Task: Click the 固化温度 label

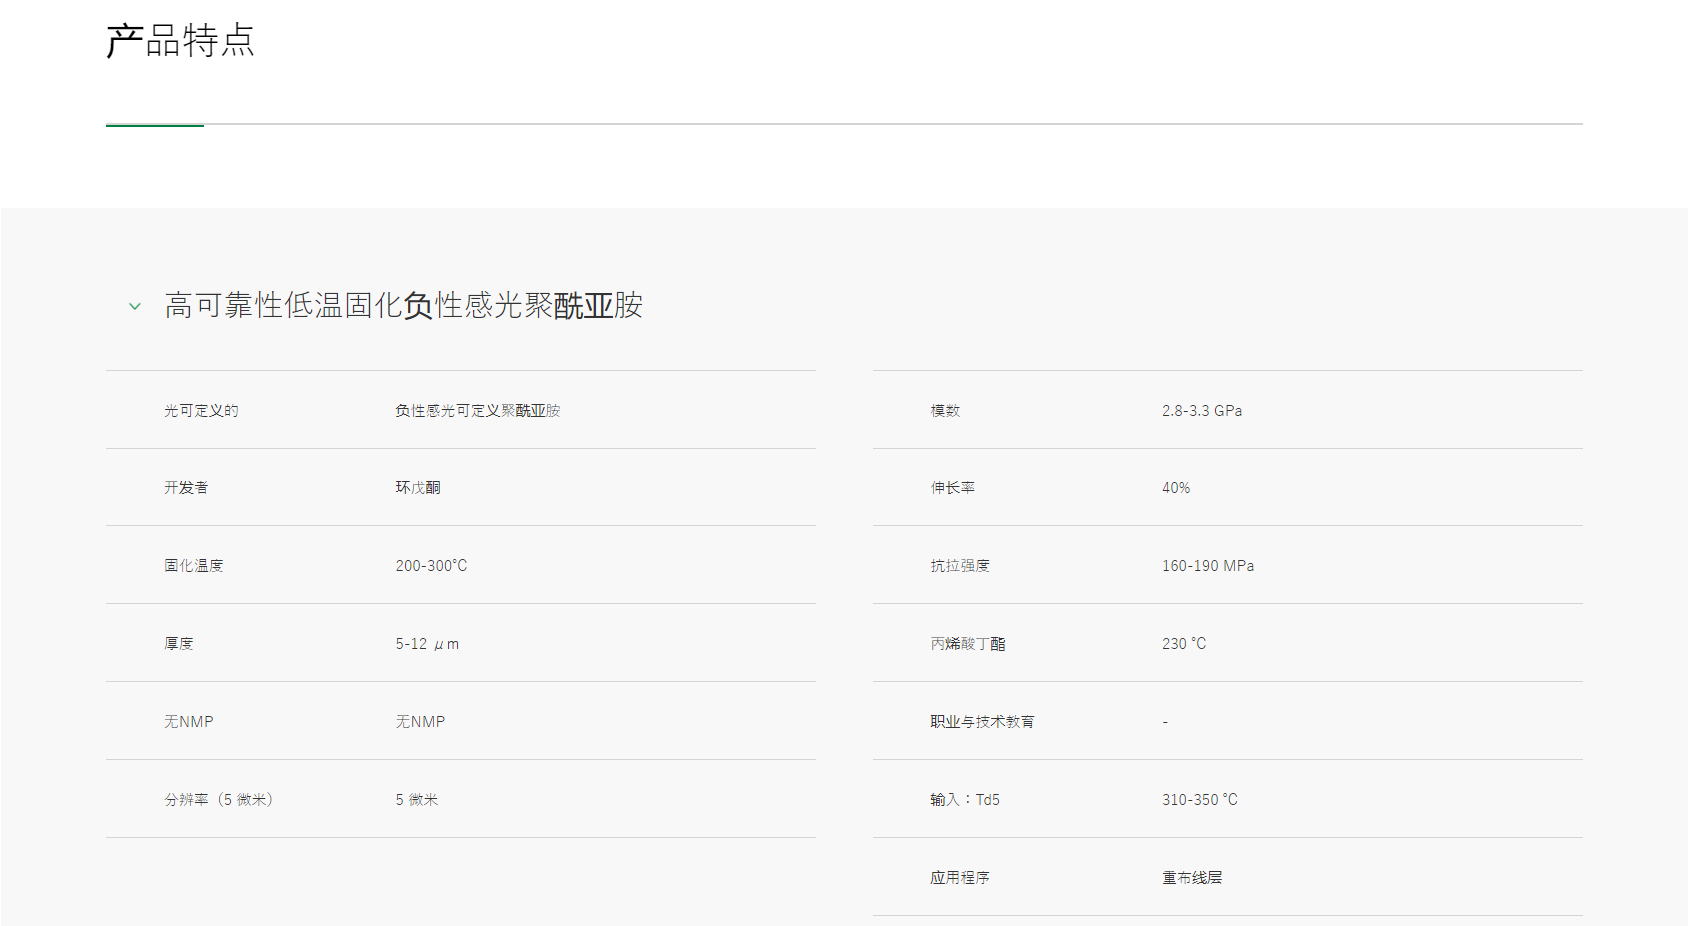Action: pyautogui.click(x=193, y=566)
